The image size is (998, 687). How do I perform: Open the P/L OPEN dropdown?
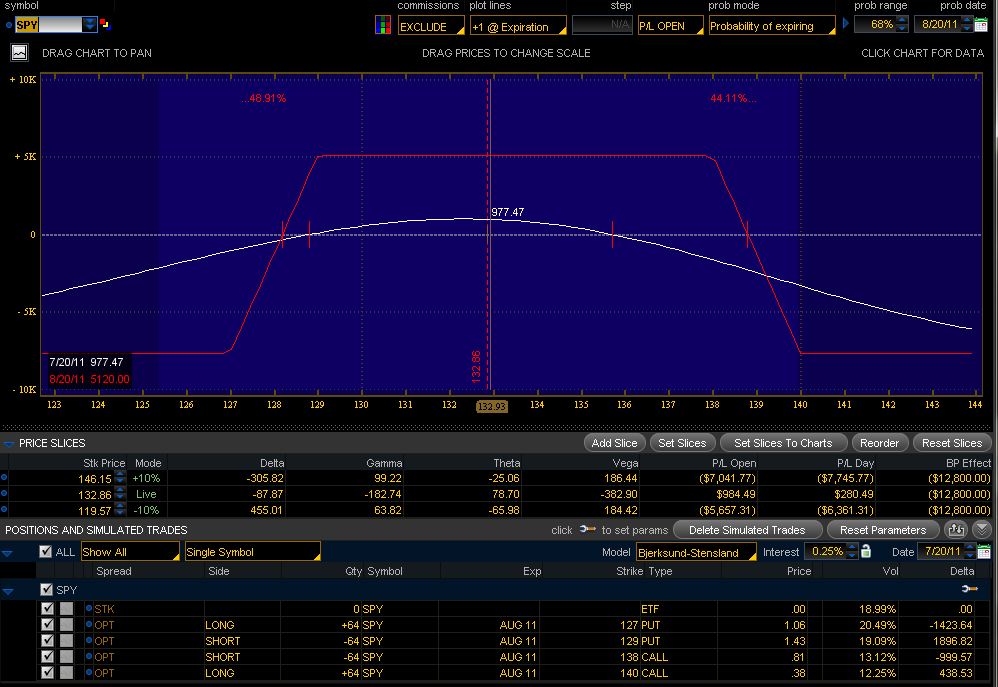point(670,25)
